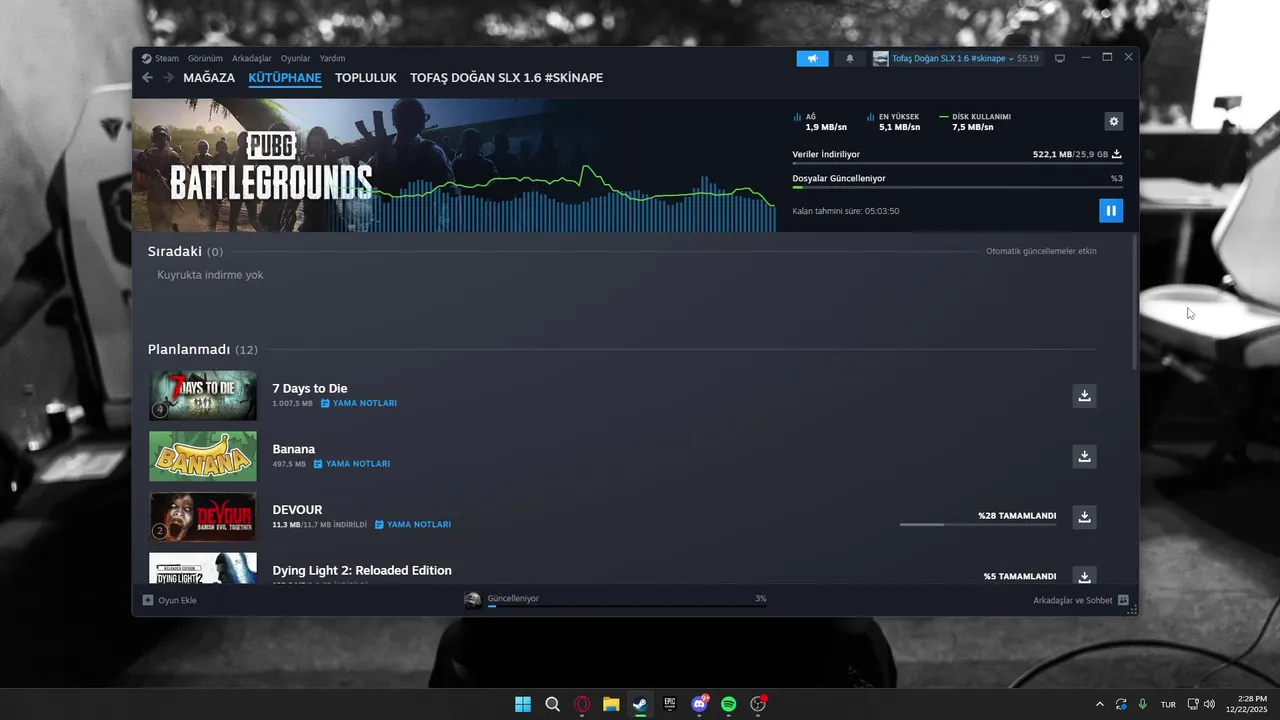Image resolution: width=1280 pixels, height=720 pixels.
Task: Click the Oyun Ekle plus icon
Action: 148,600
